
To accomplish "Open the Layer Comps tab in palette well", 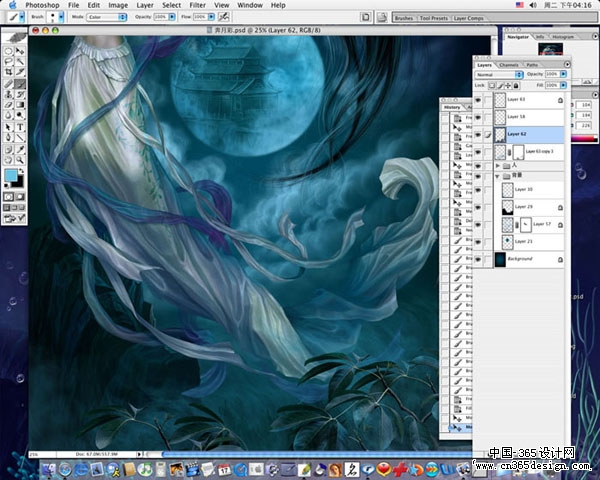I will click(x=468, y=18).
